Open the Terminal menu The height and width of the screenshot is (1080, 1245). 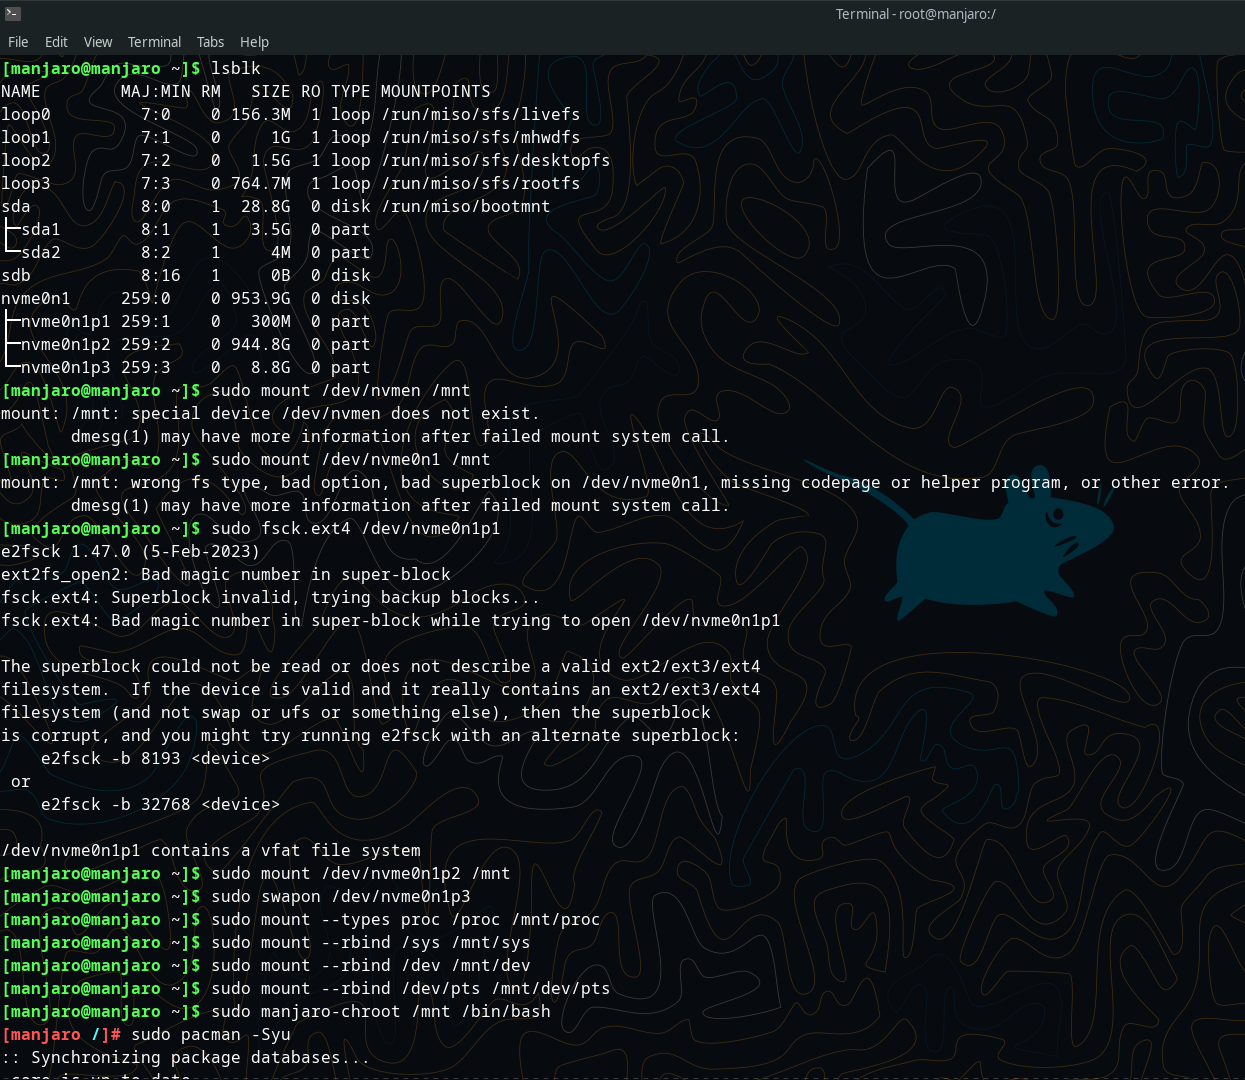coord(154,42)
